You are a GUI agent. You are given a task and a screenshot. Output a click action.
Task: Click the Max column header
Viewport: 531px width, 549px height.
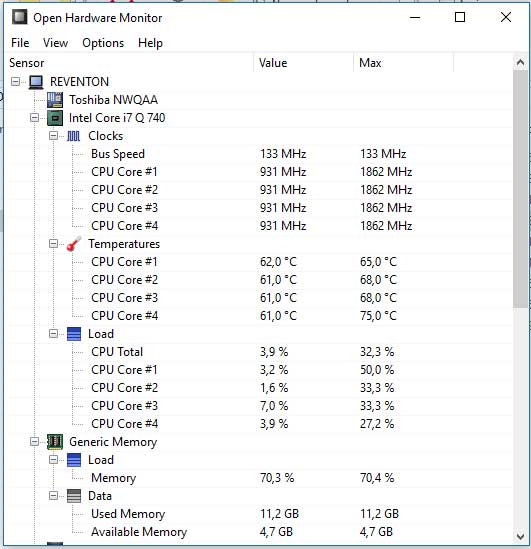(404, 63)
